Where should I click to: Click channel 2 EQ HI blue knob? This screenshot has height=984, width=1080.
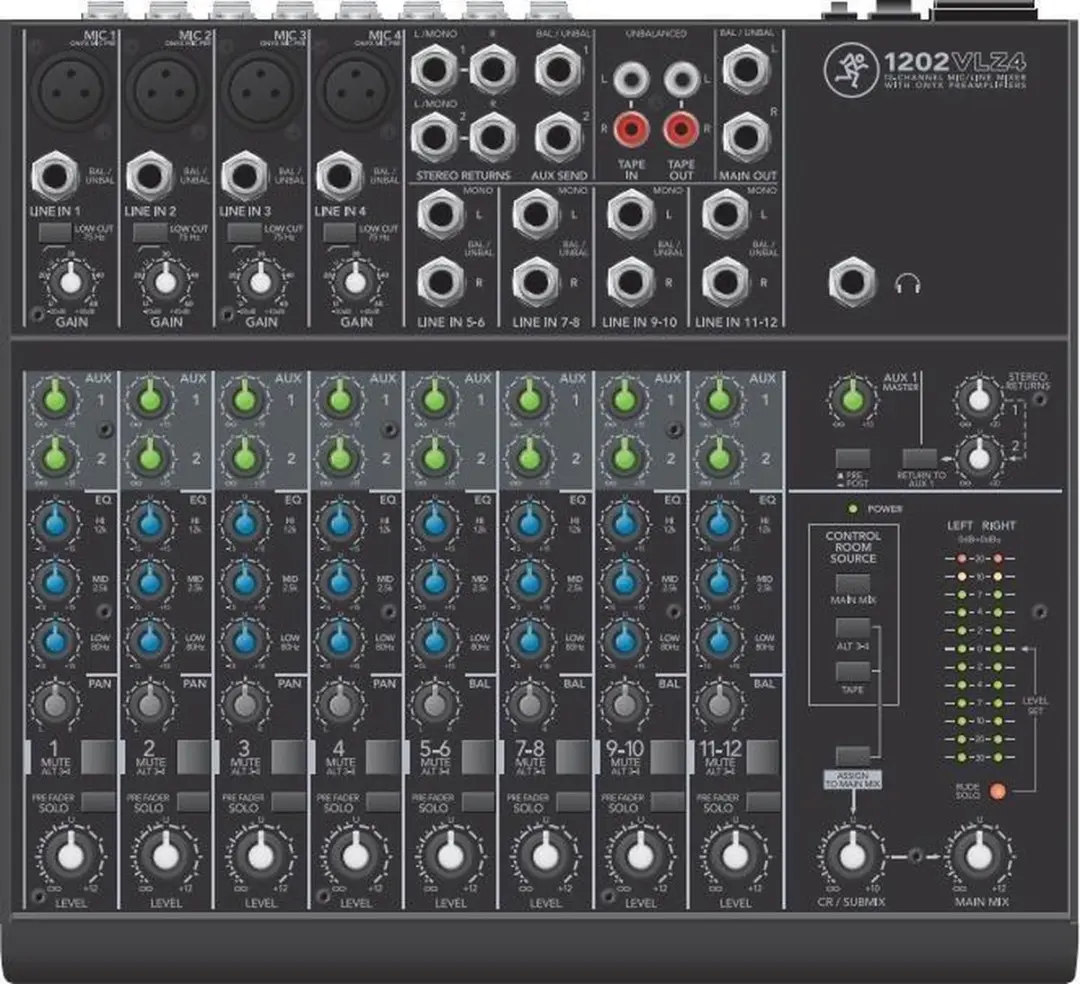(150, 524)
